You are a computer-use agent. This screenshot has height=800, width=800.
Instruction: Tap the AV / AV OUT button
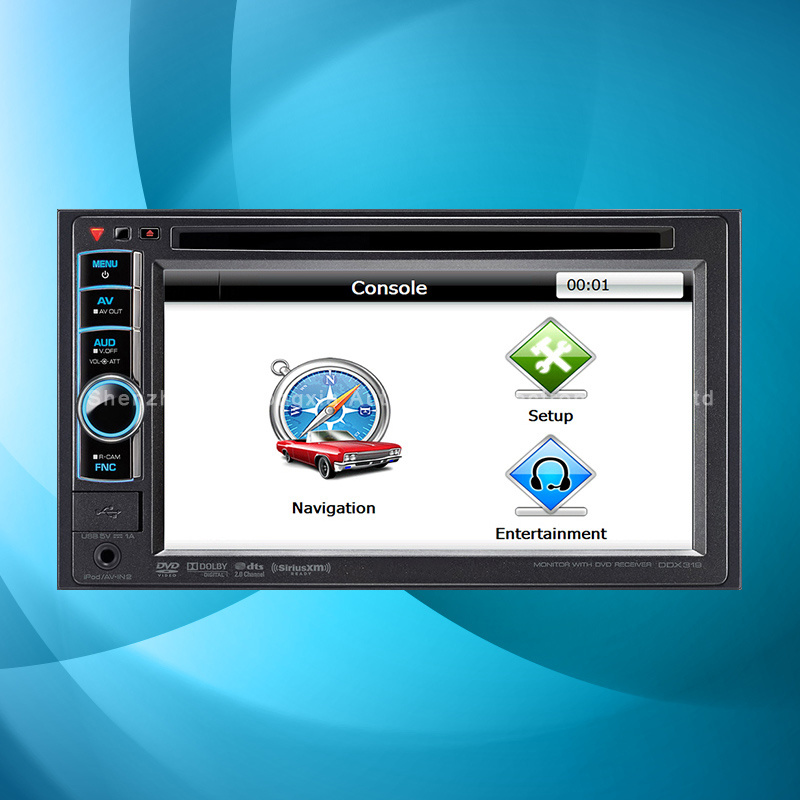coord(107,307)
